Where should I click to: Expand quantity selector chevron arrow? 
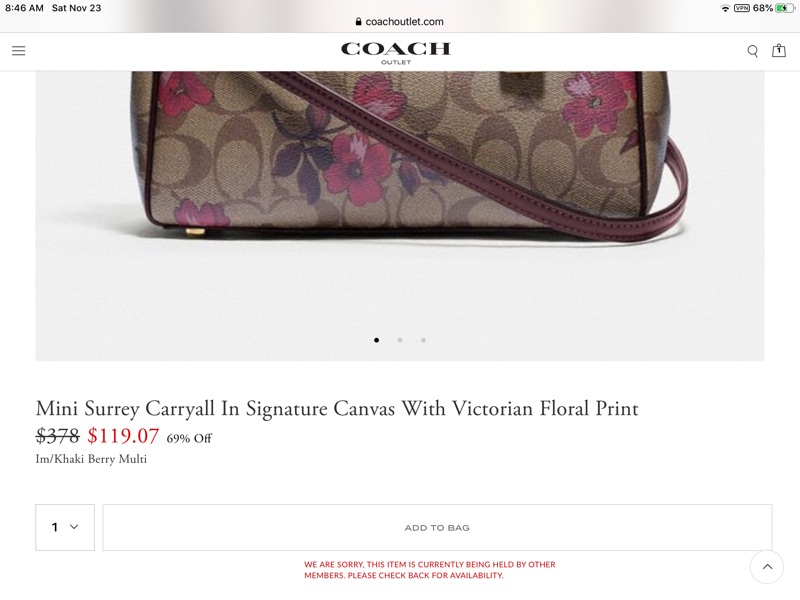coord(74,527)
